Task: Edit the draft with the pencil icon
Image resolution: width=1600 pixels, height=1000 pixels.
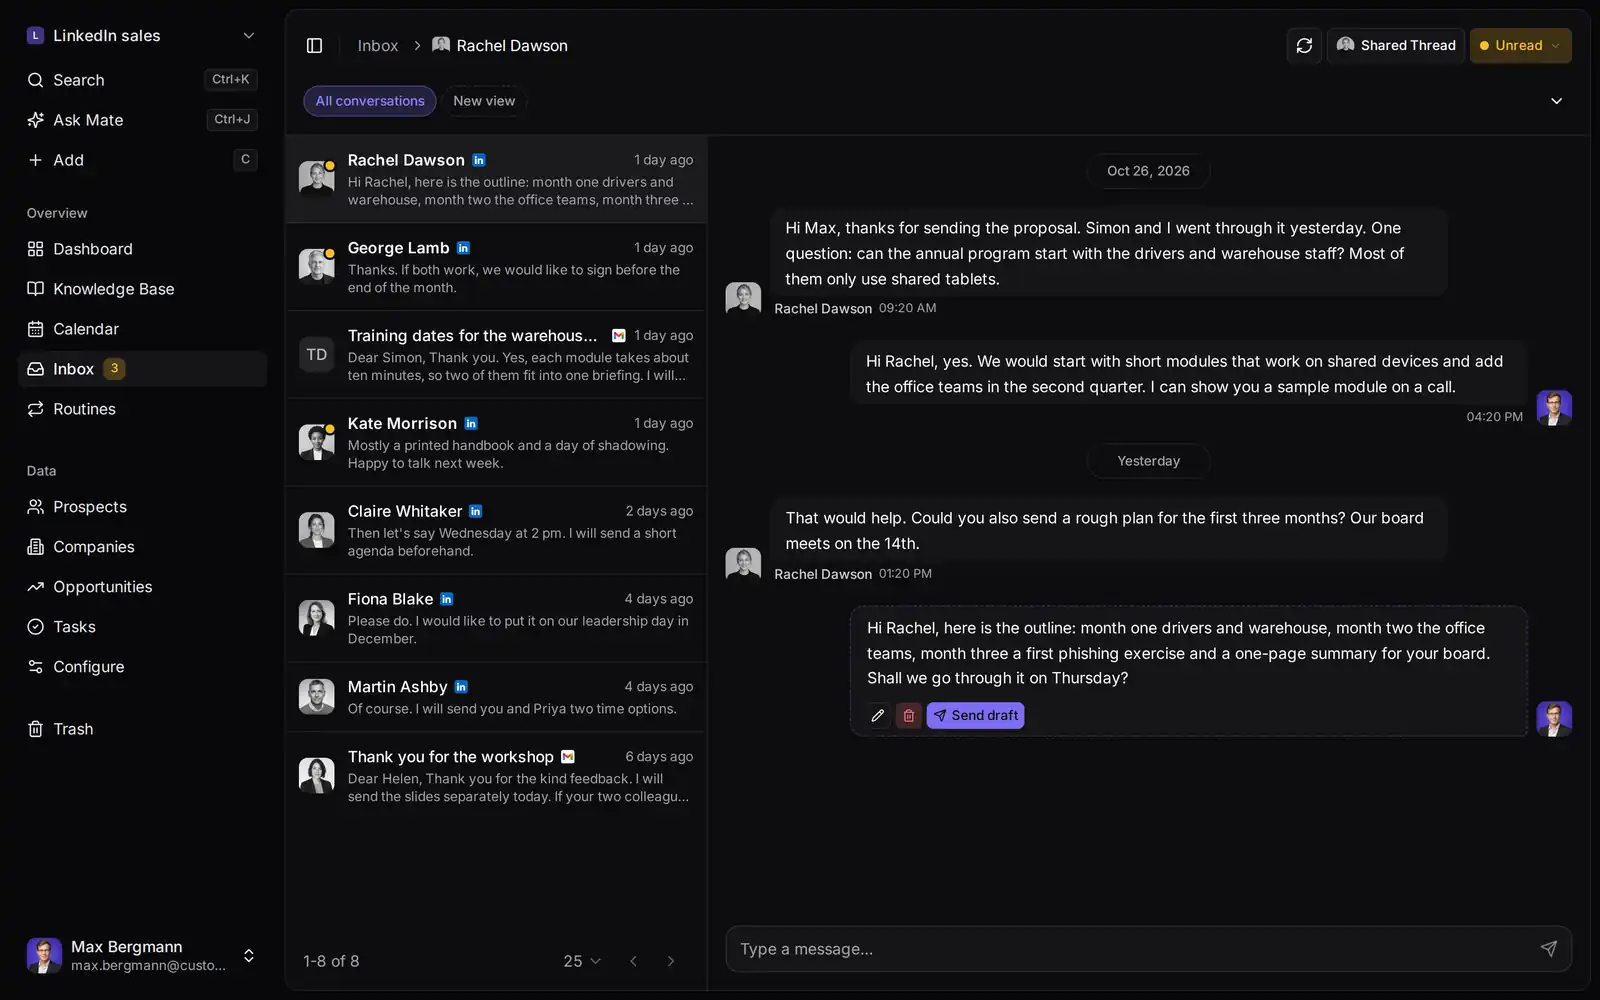Action: 878,716
